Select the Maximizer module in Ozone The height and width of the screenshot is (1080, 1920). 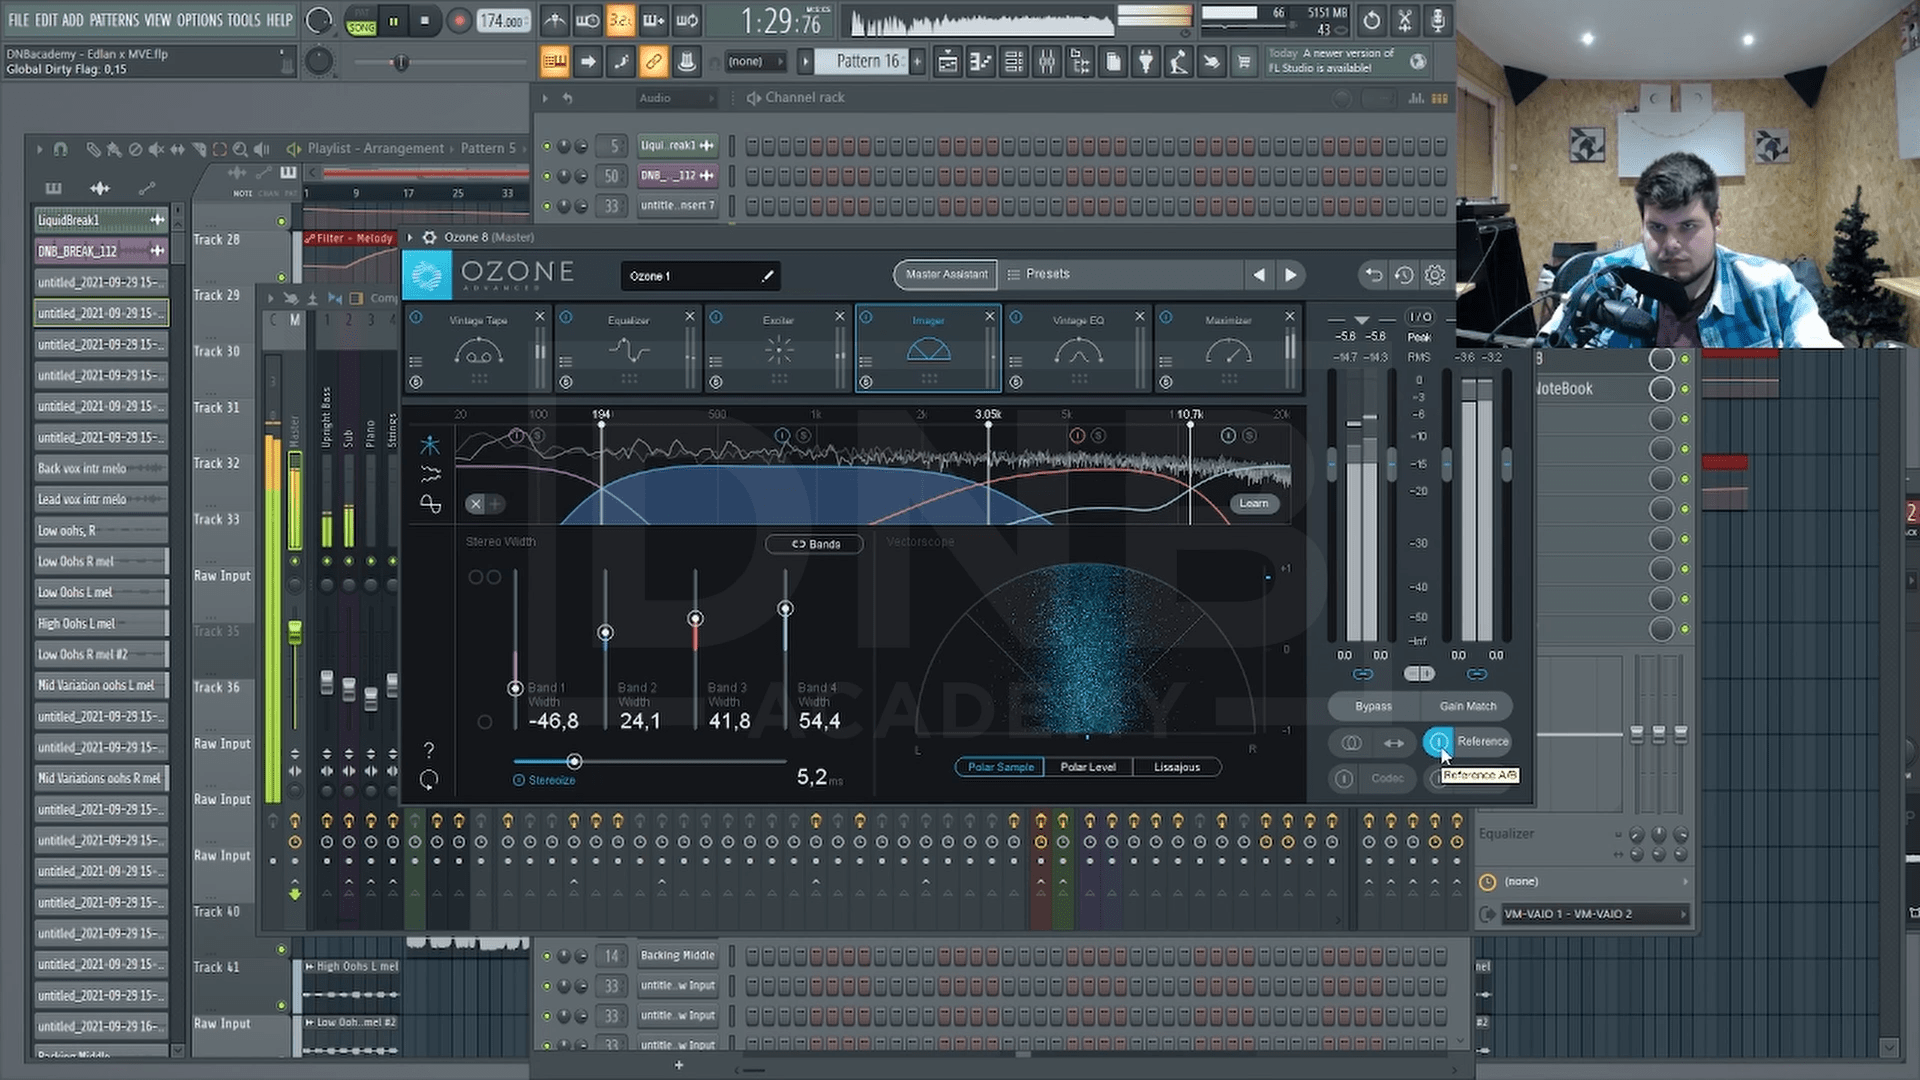tap(1228, 349)
